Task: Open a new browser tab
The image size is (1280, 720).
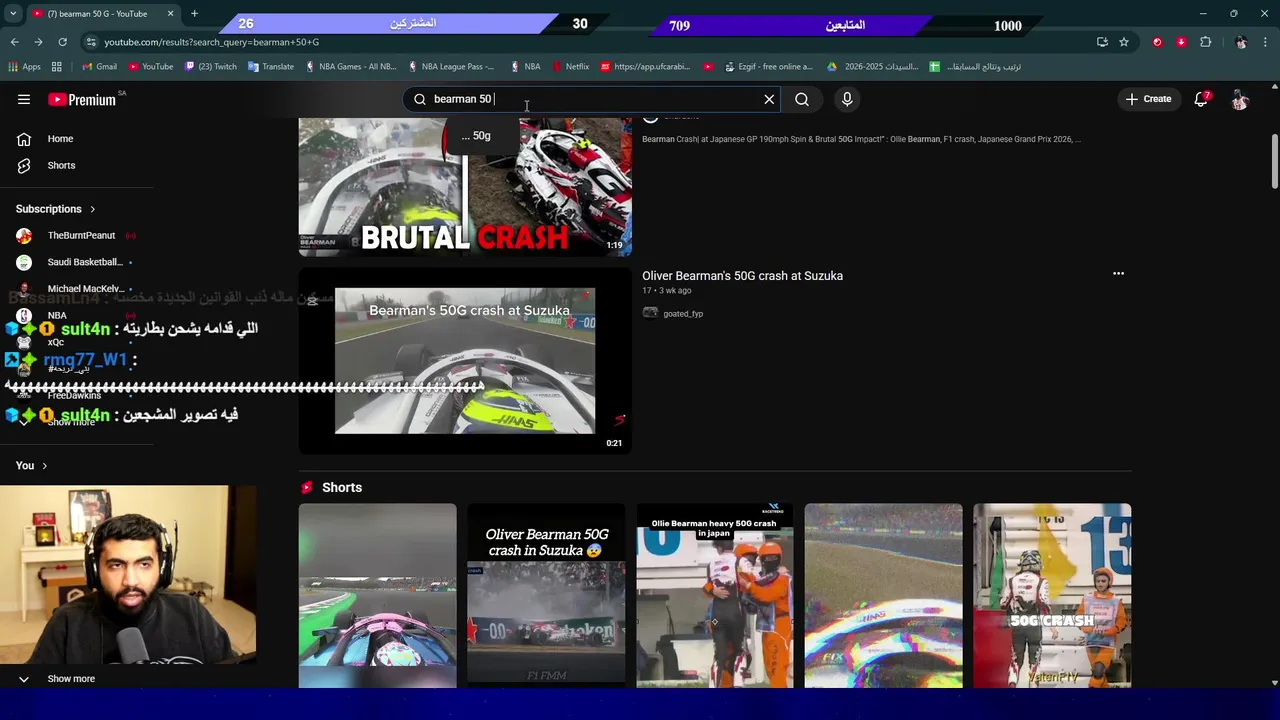Action: coord(194,14)
